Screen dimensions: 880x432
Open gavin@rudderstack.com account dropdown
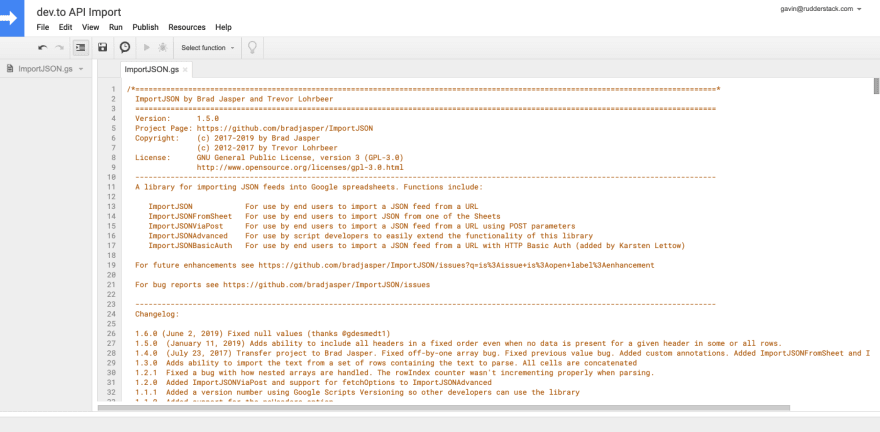pyautogui.click(x=821, y=9)
